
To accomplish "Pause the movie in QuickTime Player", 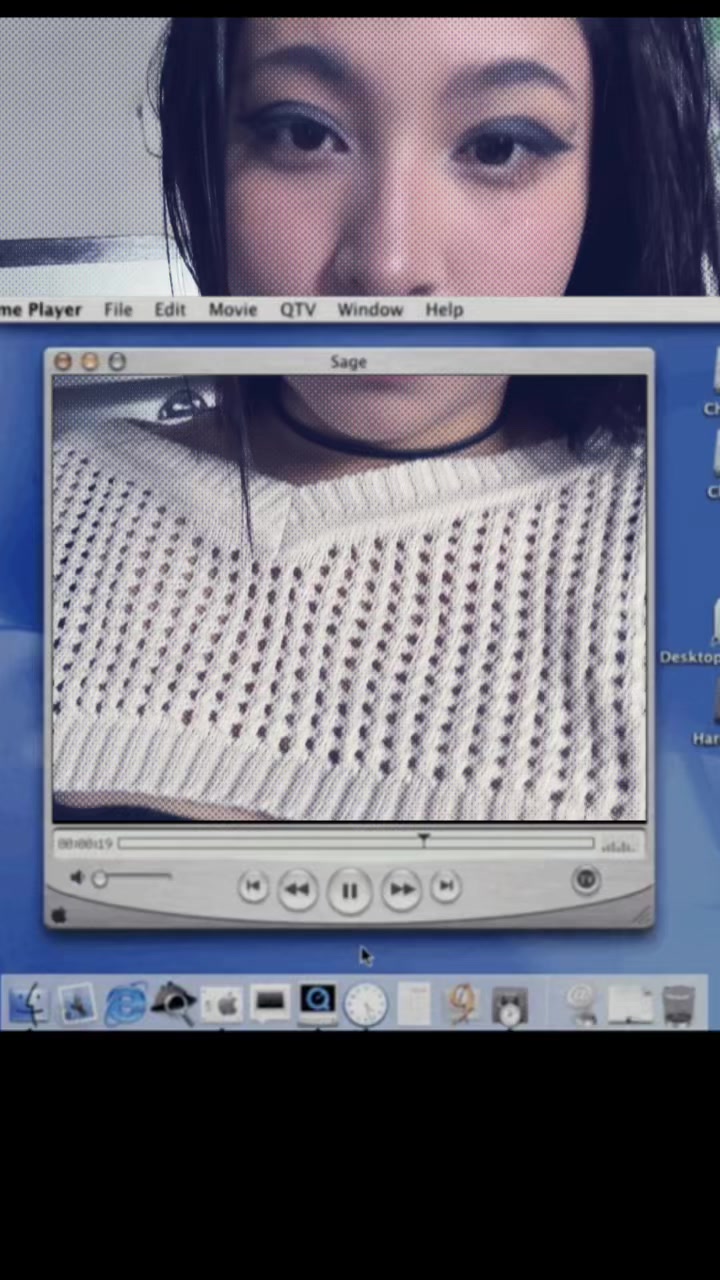I will [349, 890].
